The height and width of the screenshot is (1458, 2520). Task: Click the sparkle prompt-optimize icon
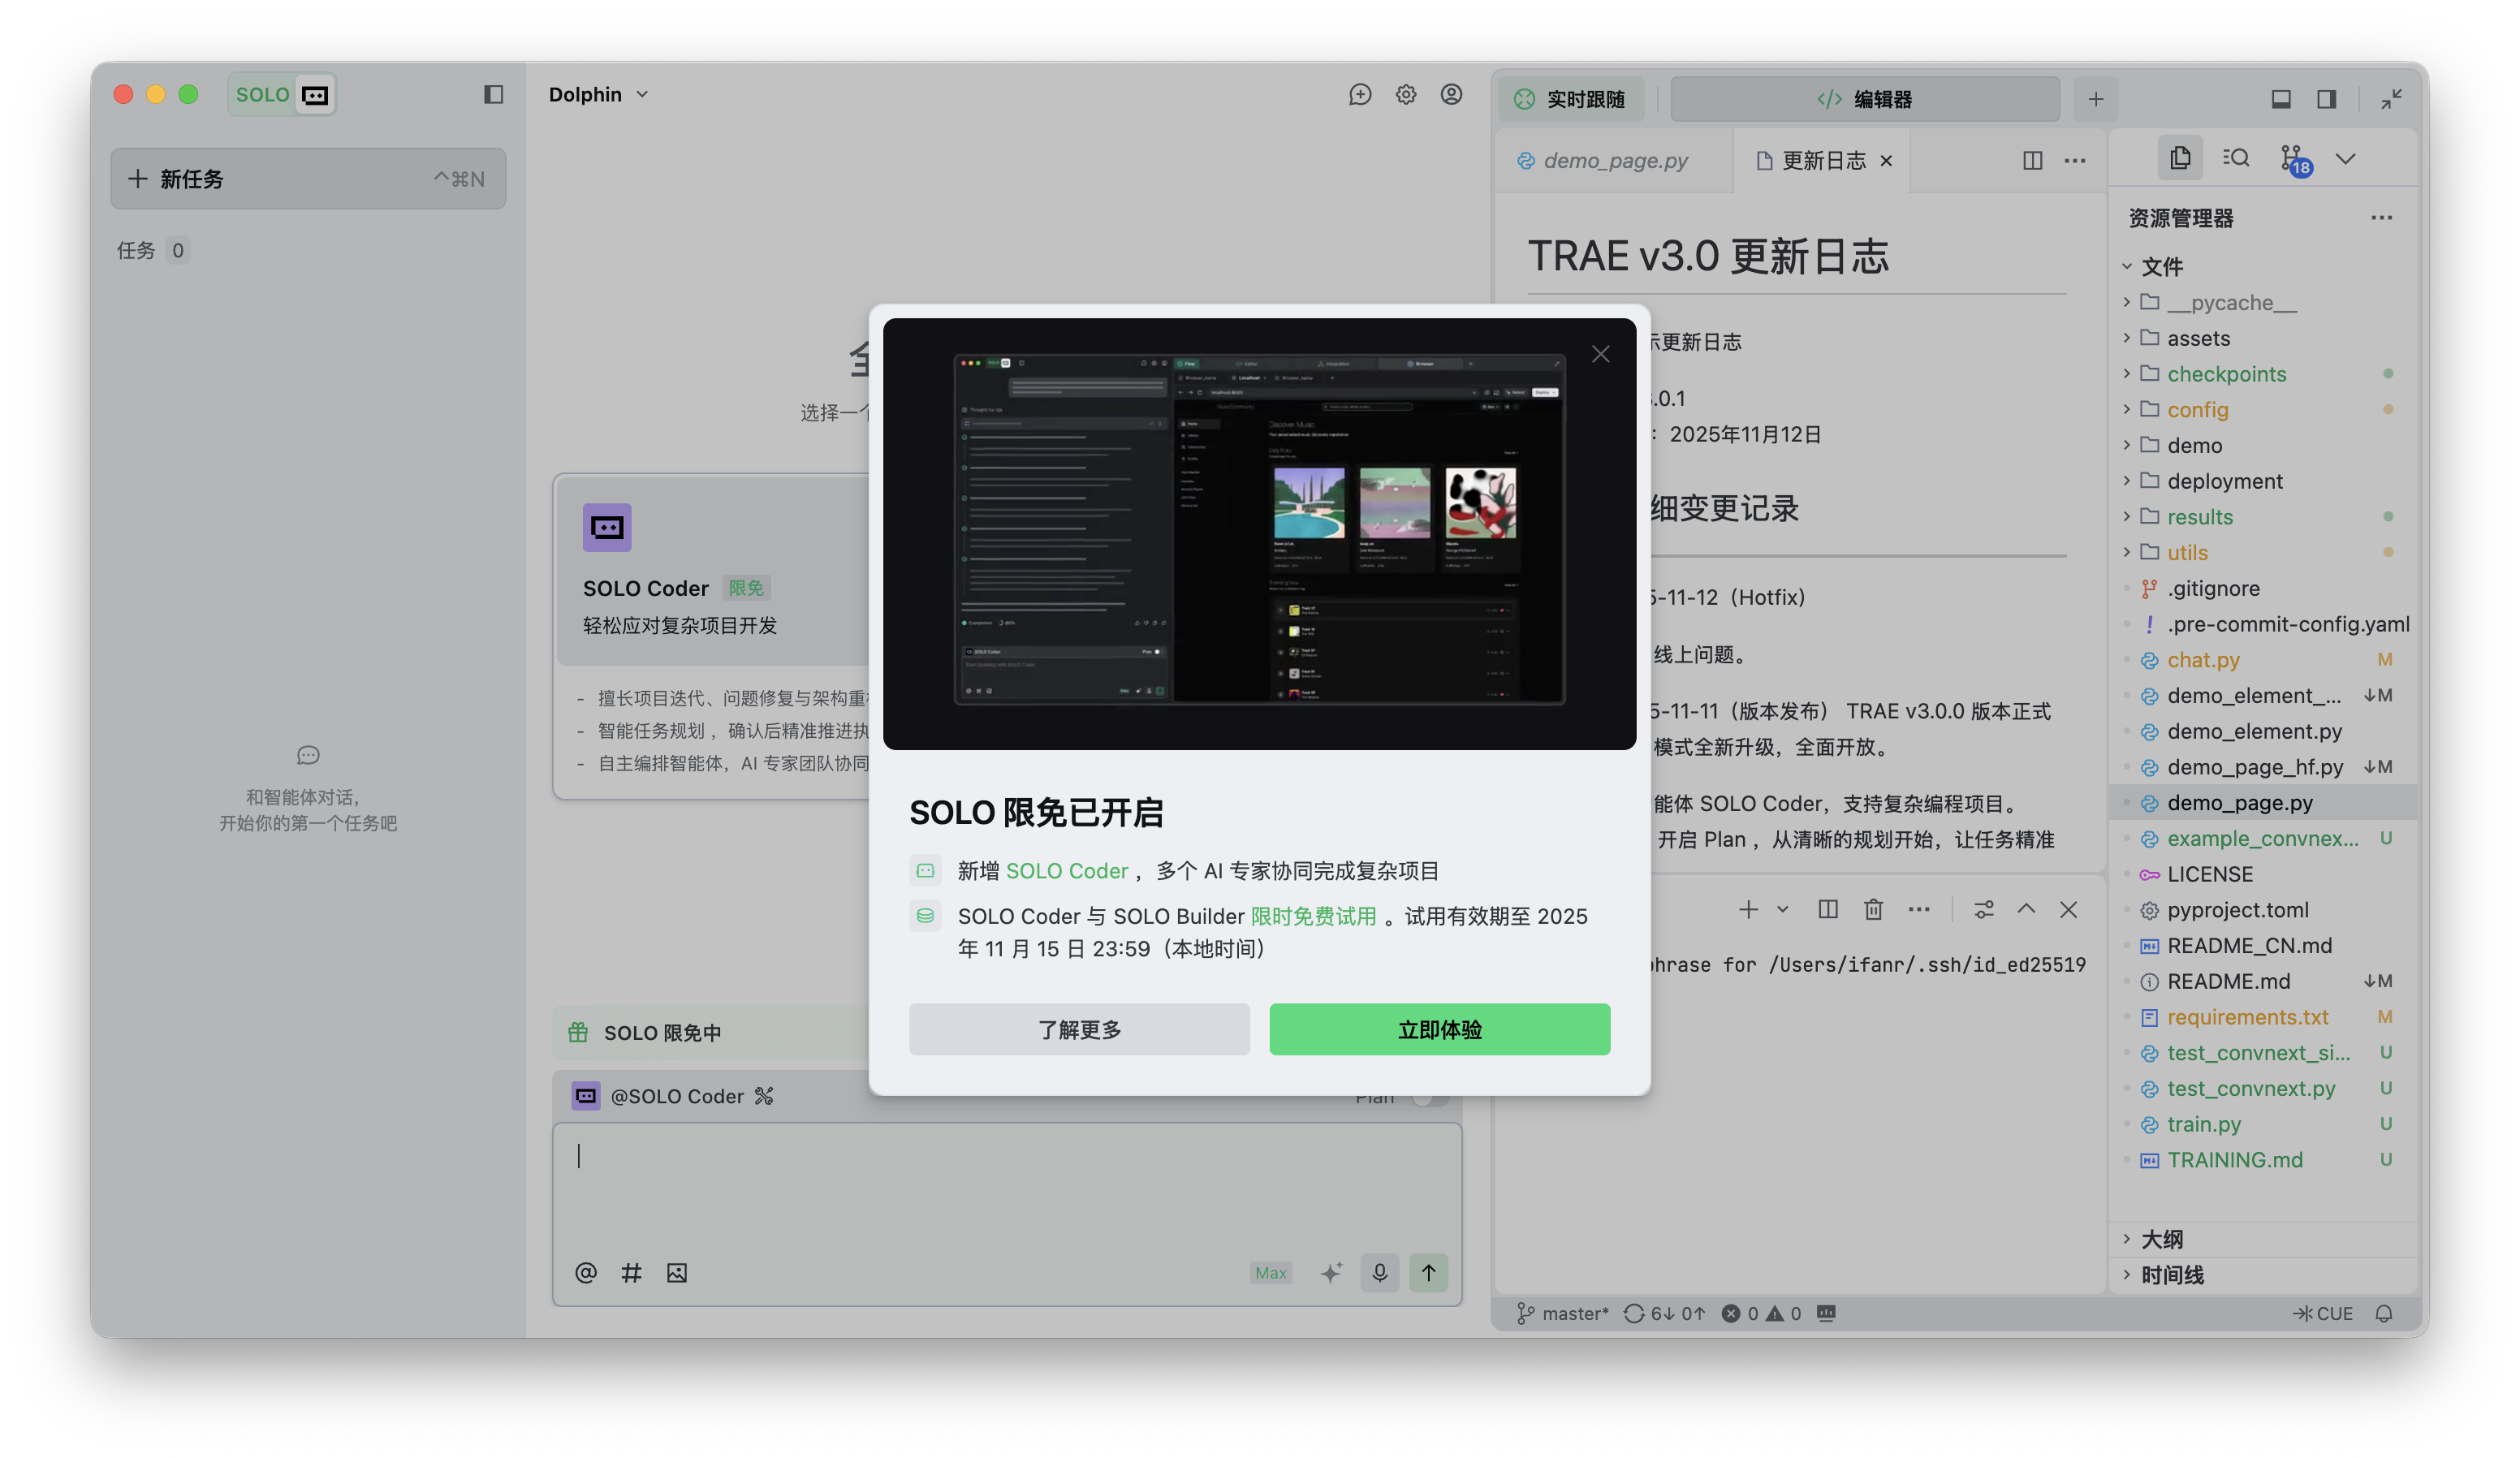[1331, 1272]
